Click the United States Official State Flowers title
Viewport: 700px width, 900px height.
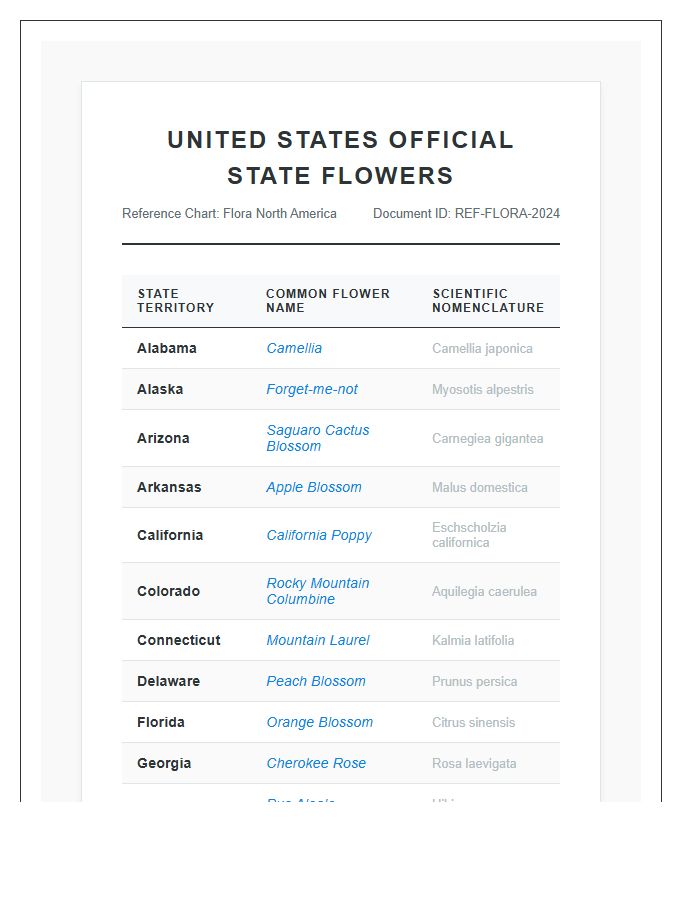pos(340,158)
